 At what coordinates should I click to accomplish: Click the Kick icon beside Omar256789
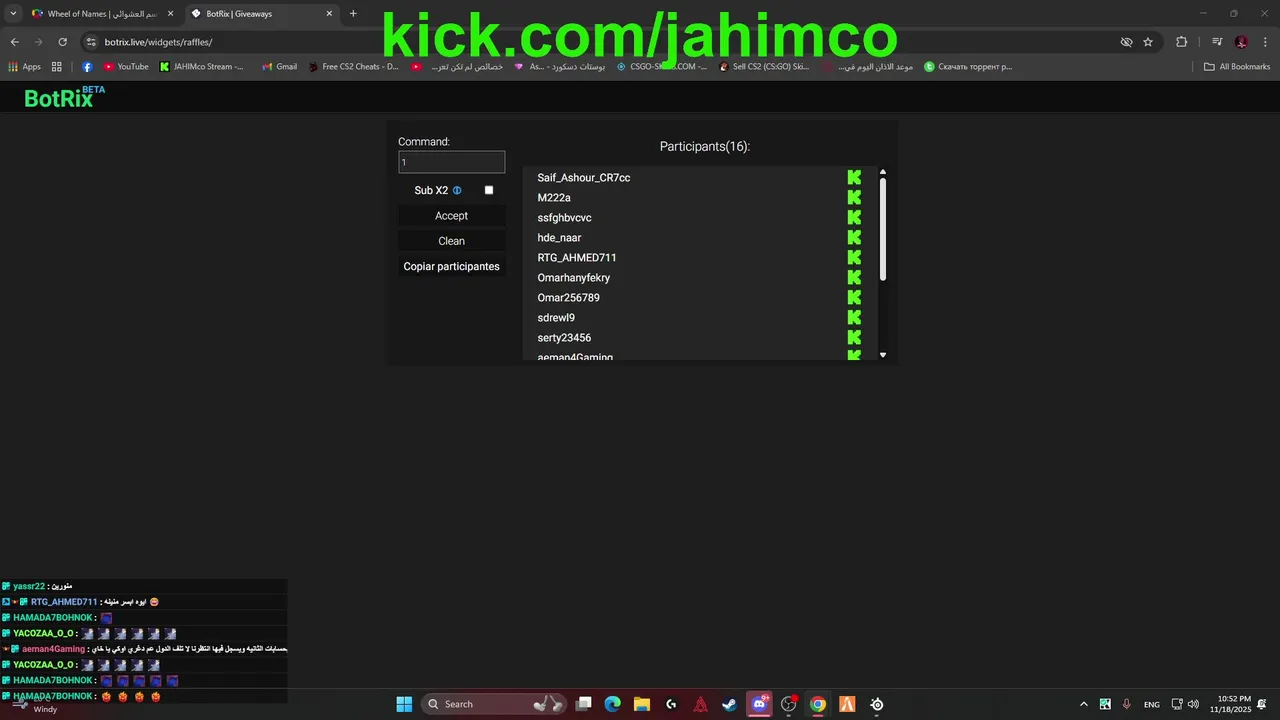854,297
